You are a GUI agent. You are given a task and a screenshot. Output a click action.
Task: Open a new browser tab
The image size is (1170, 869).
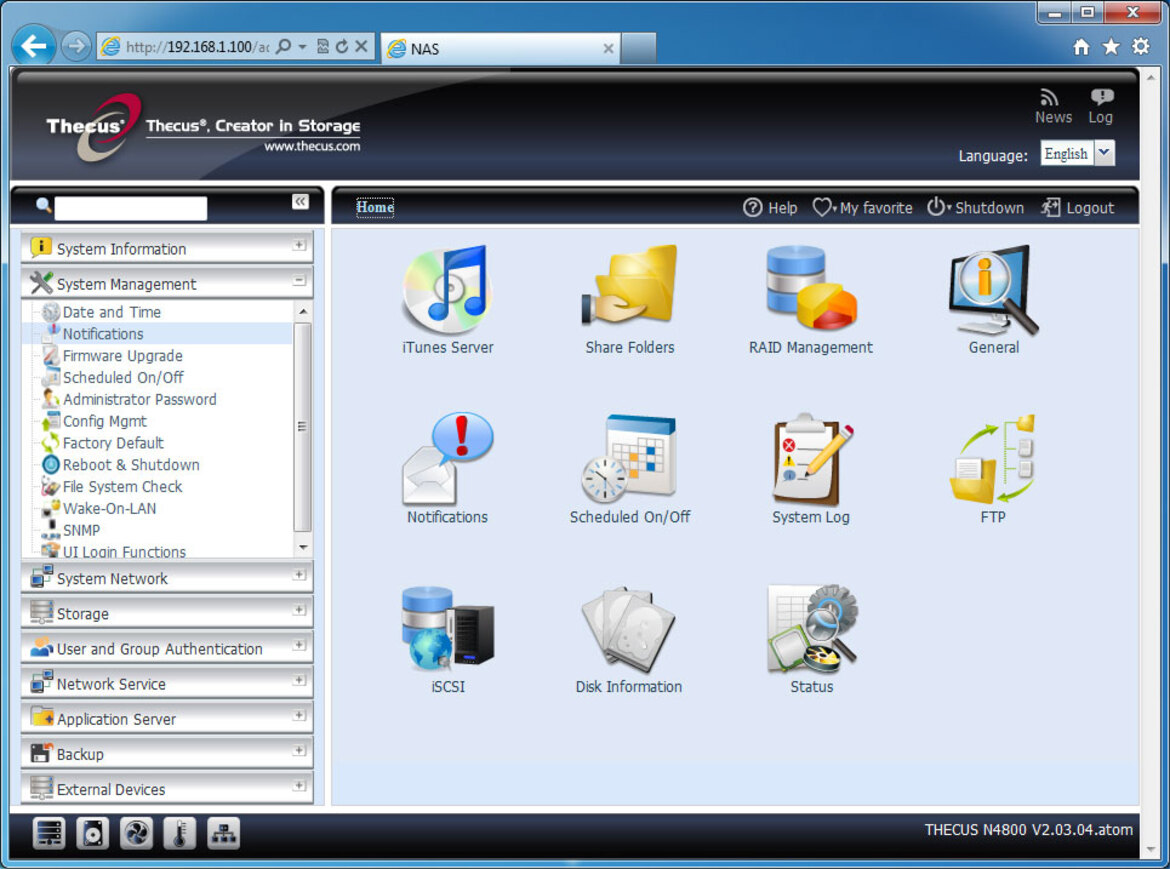point(638,48)
